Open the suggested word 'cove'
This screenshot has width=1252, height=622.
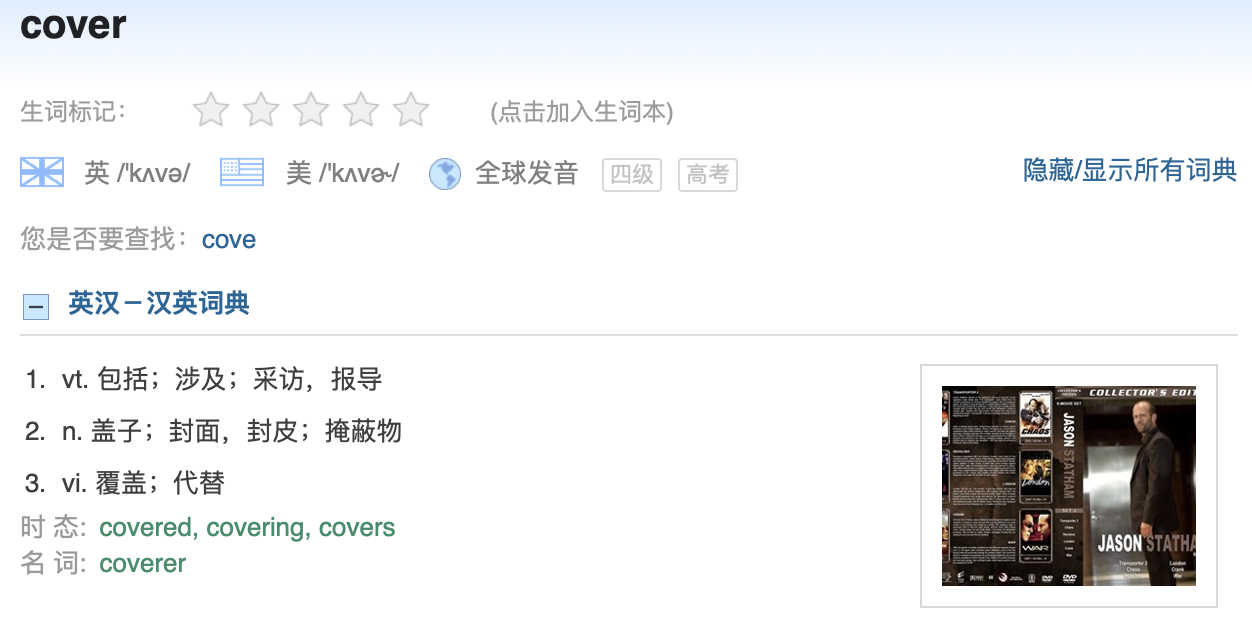(229, 240)
